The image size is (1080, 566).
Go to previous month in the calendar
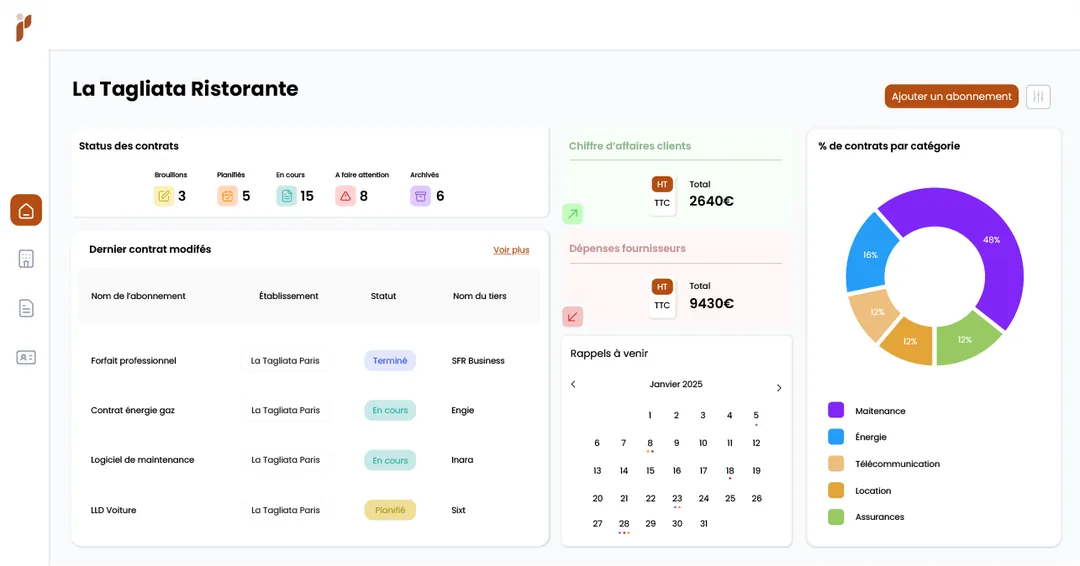pos(573,384)
